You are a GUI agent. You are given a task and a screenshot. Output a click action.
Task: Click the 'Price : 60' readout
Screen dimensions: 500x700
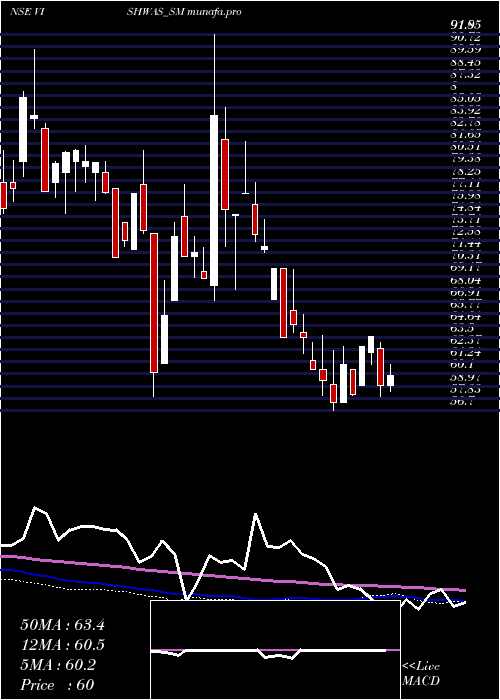coord(57,684)
